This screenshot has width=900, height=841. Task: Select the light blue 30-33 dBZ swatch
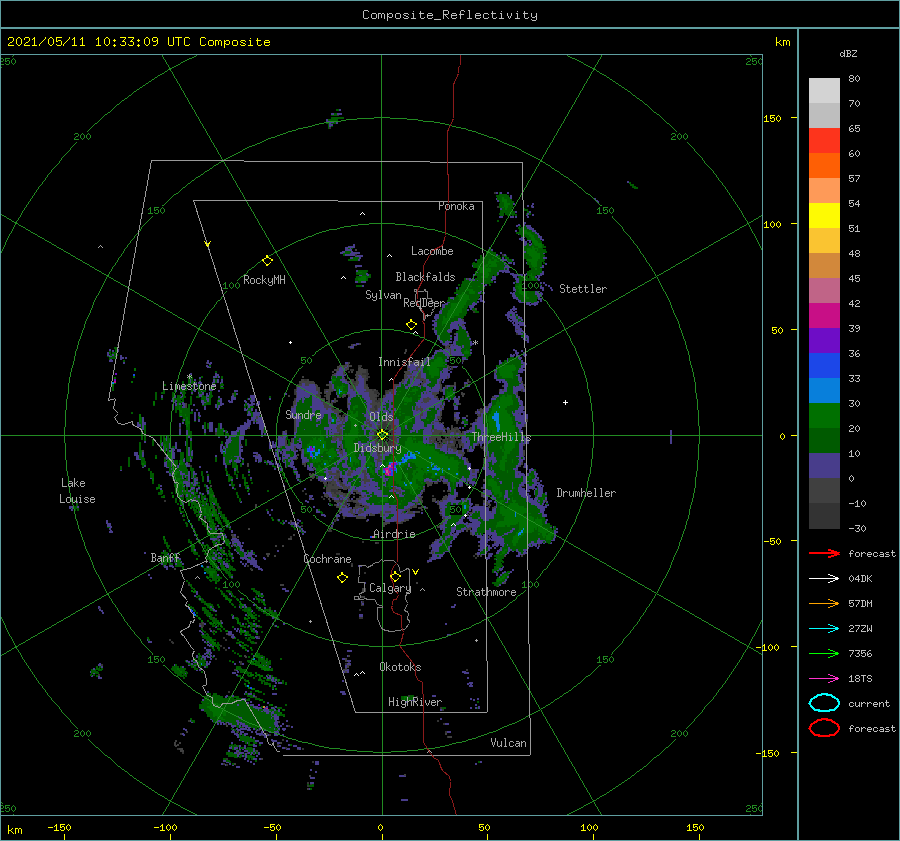click(x=824, y=390)
